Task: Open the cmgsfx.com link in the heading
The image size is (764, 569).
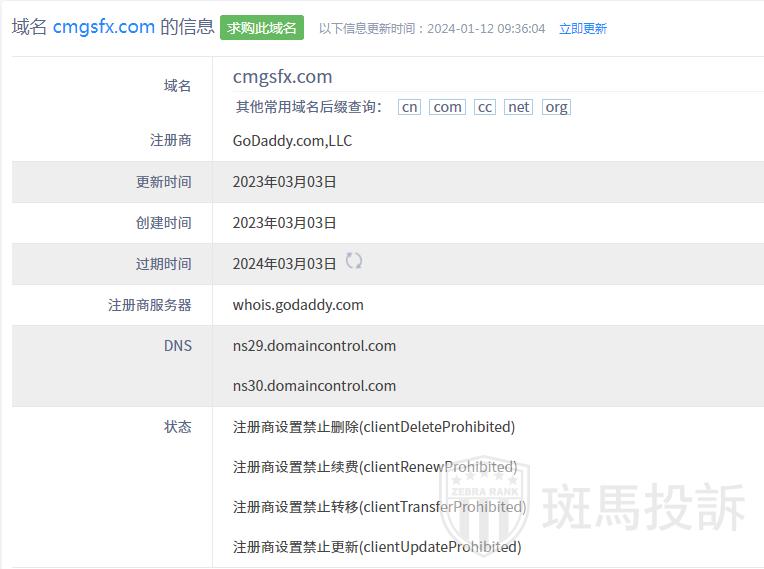Action: (103, 27)
